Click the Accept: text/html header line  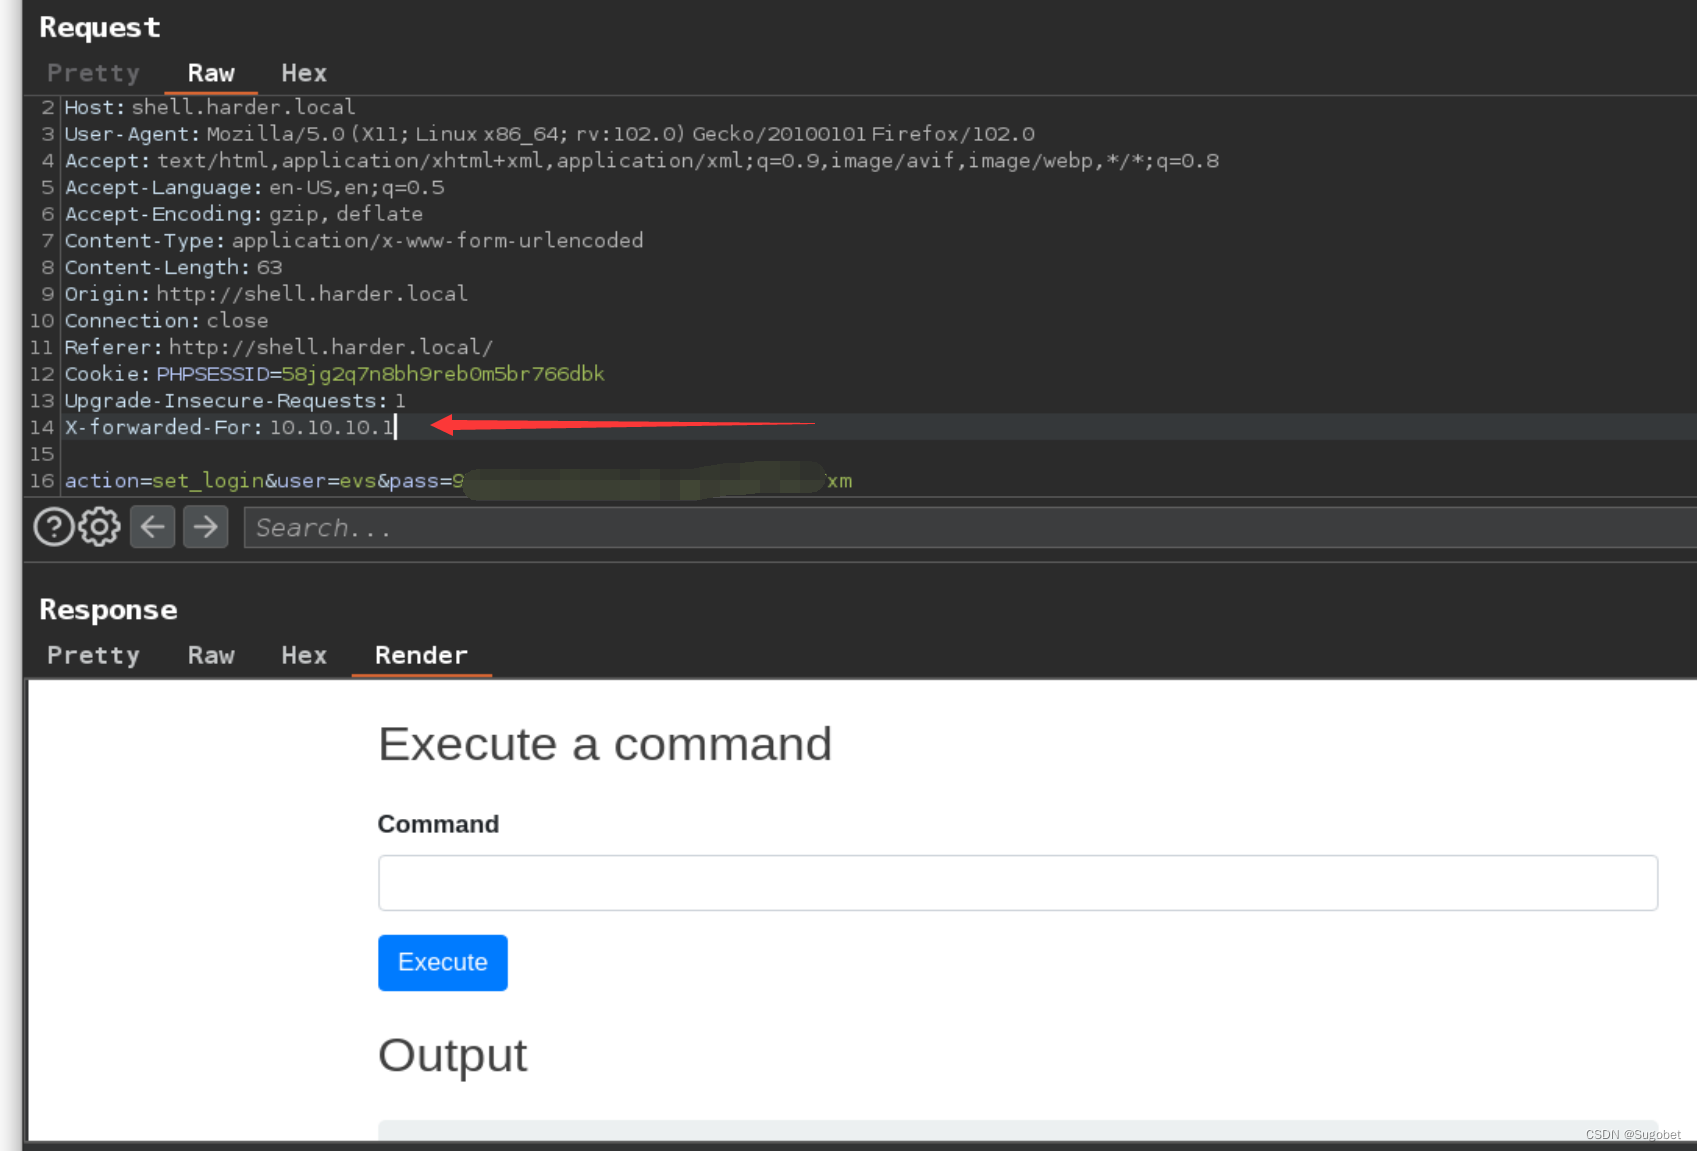pyautogui.click(x=642, y=161)
